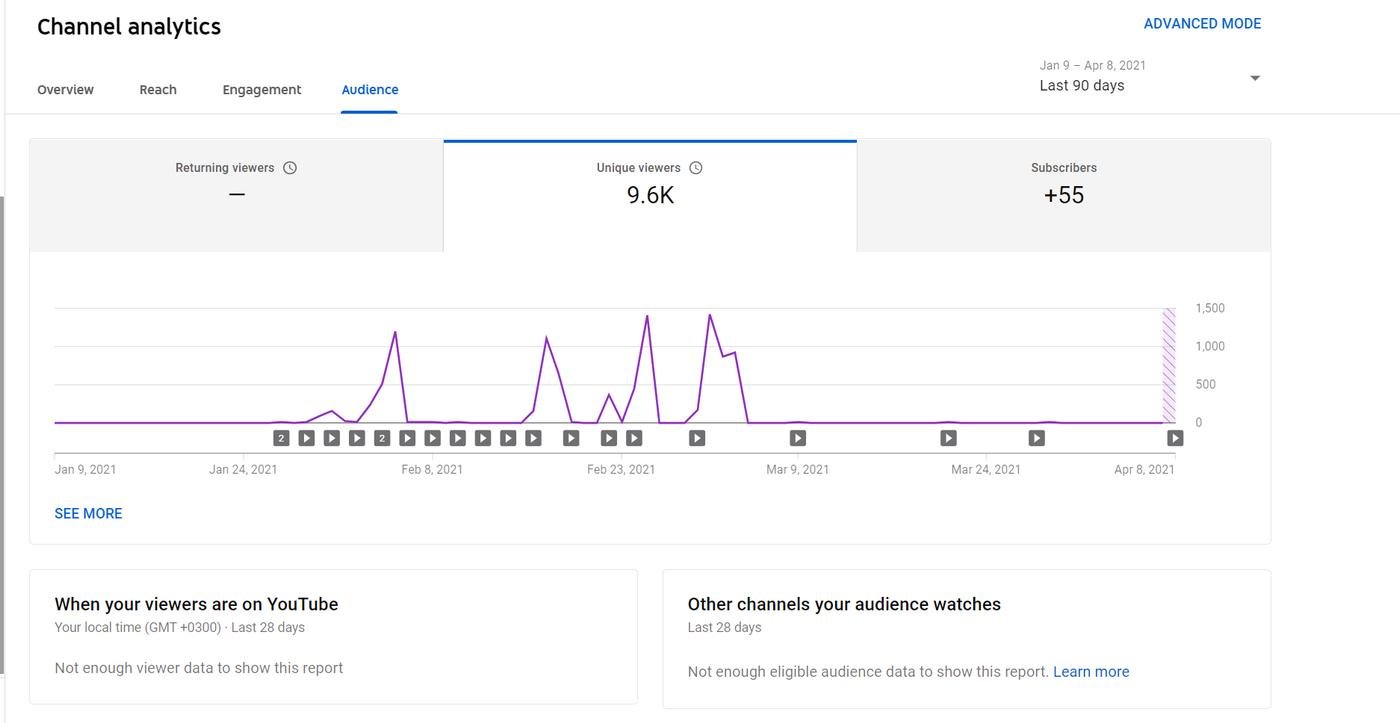The width and height of the screenshot is (1400, 723).
Task: Click the first video marker labeled 2
Action: (x=282, y=438)
